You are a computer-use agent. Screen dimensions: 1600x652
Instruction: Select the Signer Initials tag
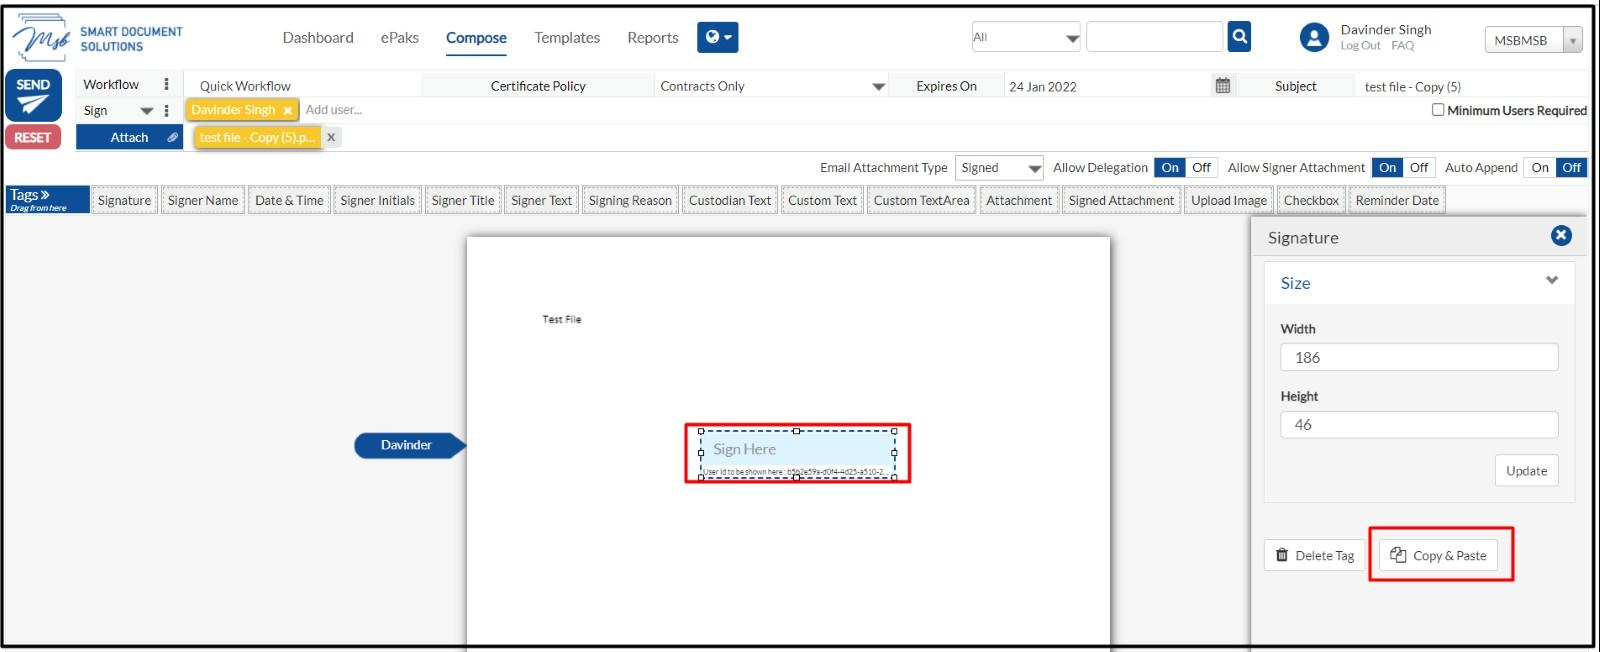pos(377,200)
